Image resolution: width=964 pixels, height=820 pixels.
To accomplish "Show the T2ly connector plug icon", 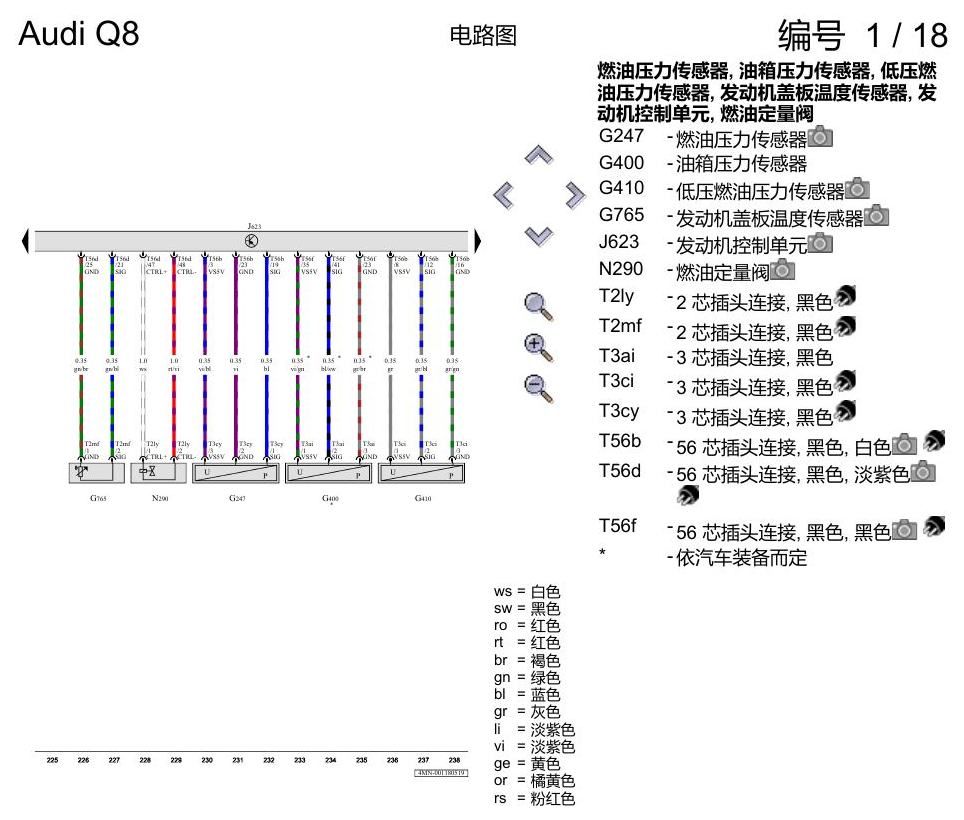I will [x=845, y=296].
